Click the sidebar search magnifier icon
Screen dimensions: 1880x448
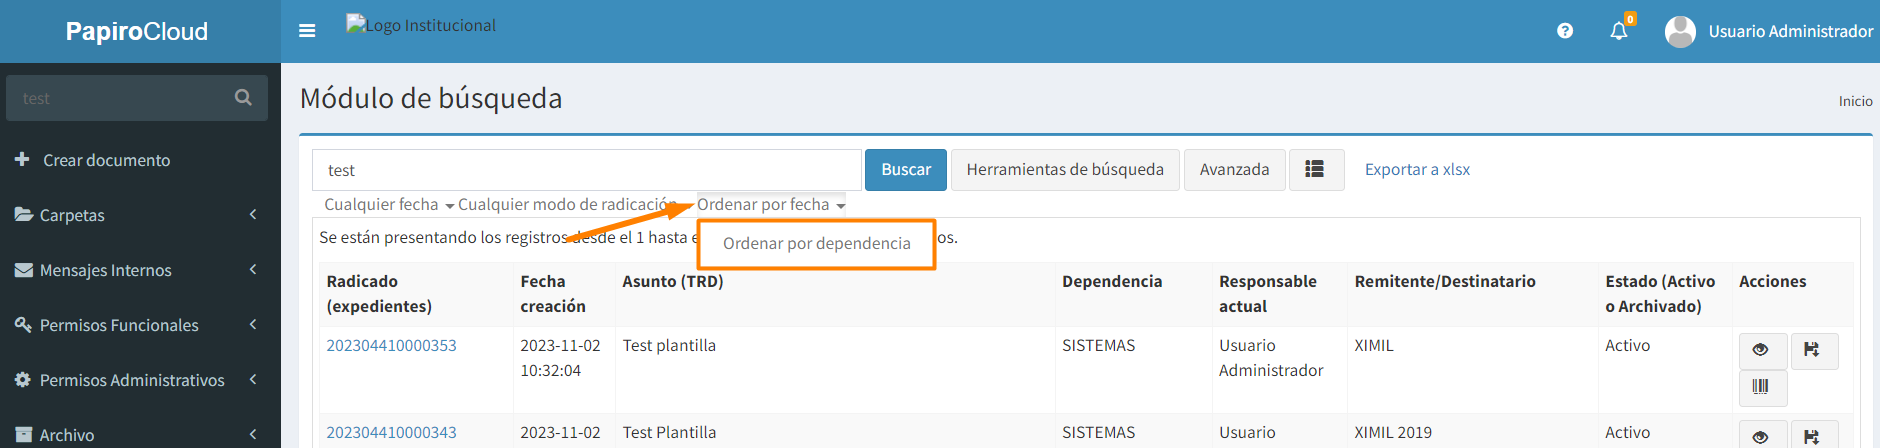[243, 98]
